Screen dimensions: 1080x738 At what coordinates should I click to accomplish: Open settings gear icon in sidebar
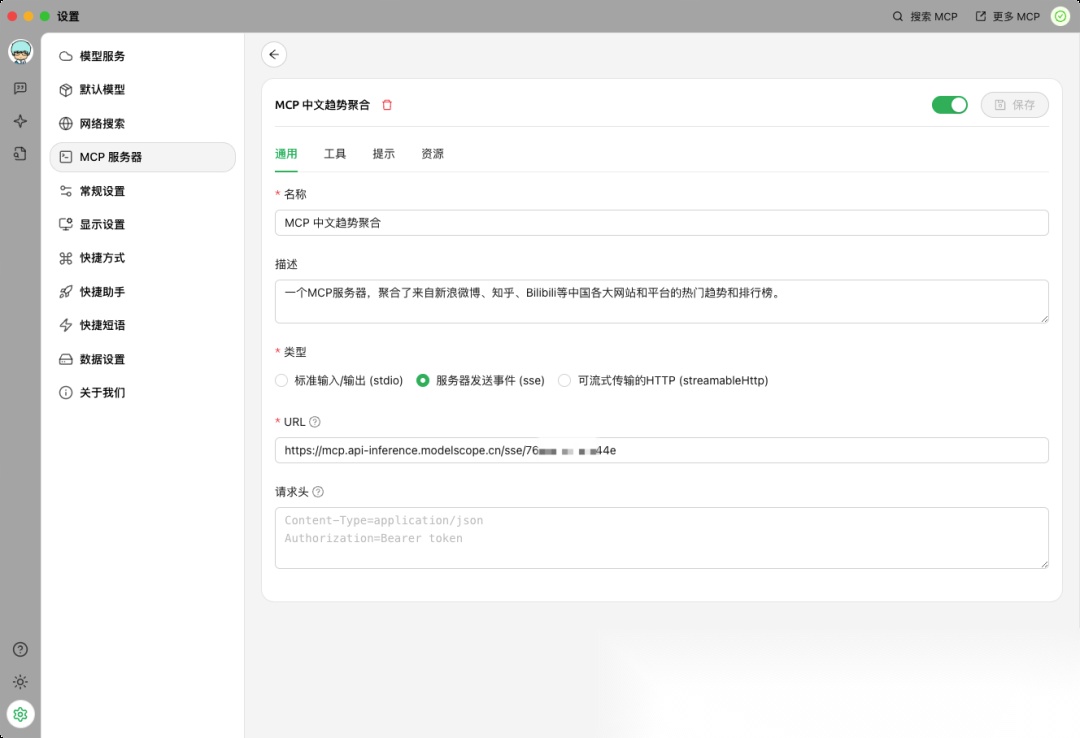[x=21, y=715]
